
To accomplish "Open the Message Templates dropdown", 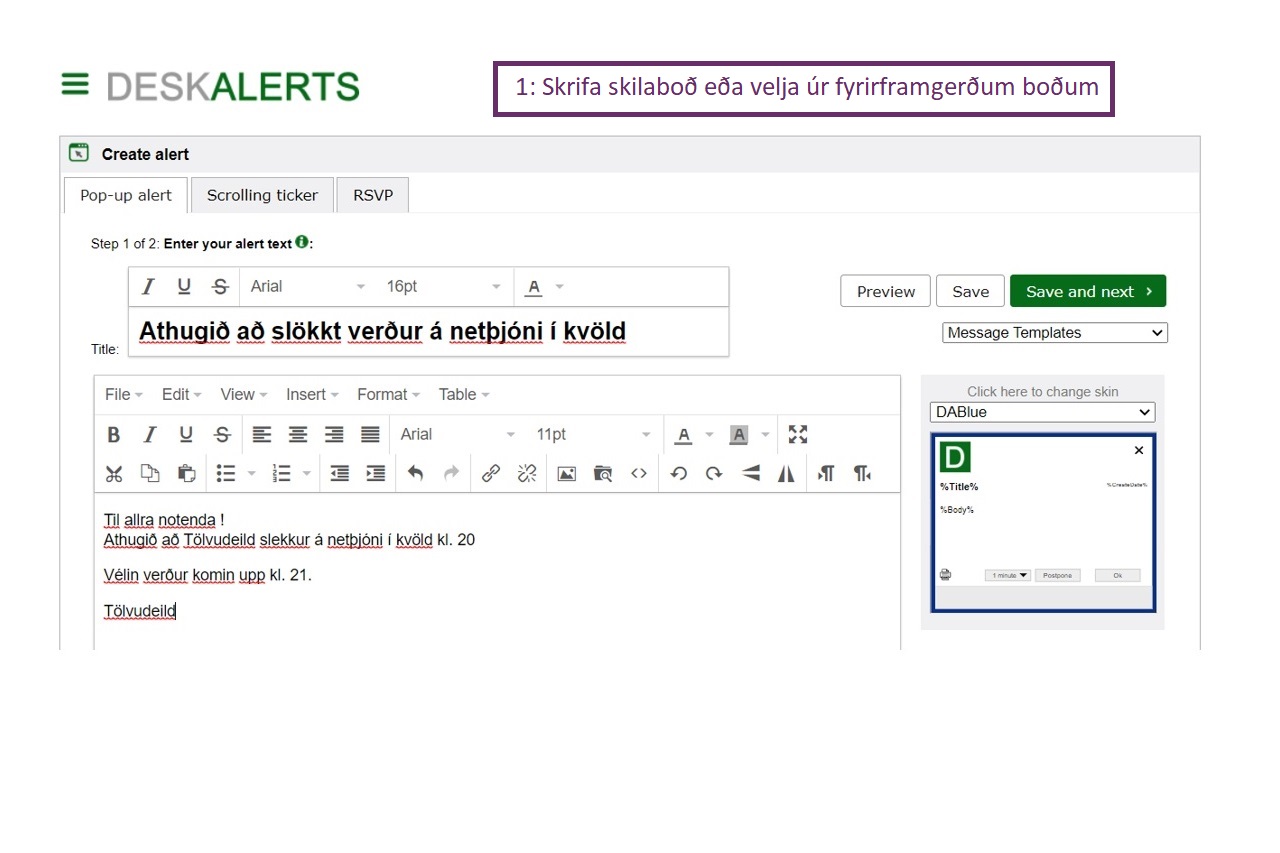I will pyautogui.click(x=1055, y=333).
